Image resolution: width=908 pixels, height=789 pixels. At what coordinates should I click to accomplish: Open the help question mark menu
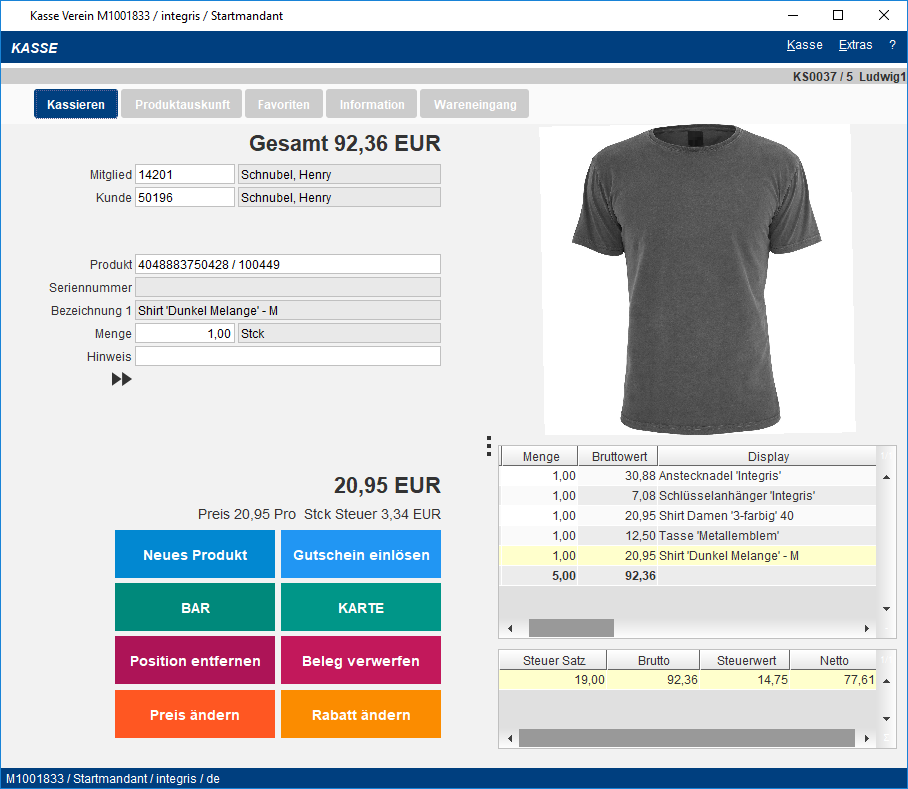pyautogui.click(x=891, y=45)
